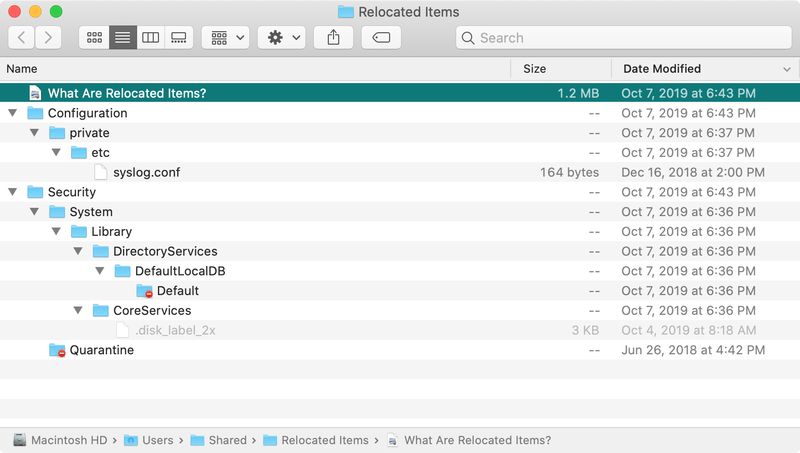
Task: Click the '.disk_label_2x' file name
Action: point(175,330)
